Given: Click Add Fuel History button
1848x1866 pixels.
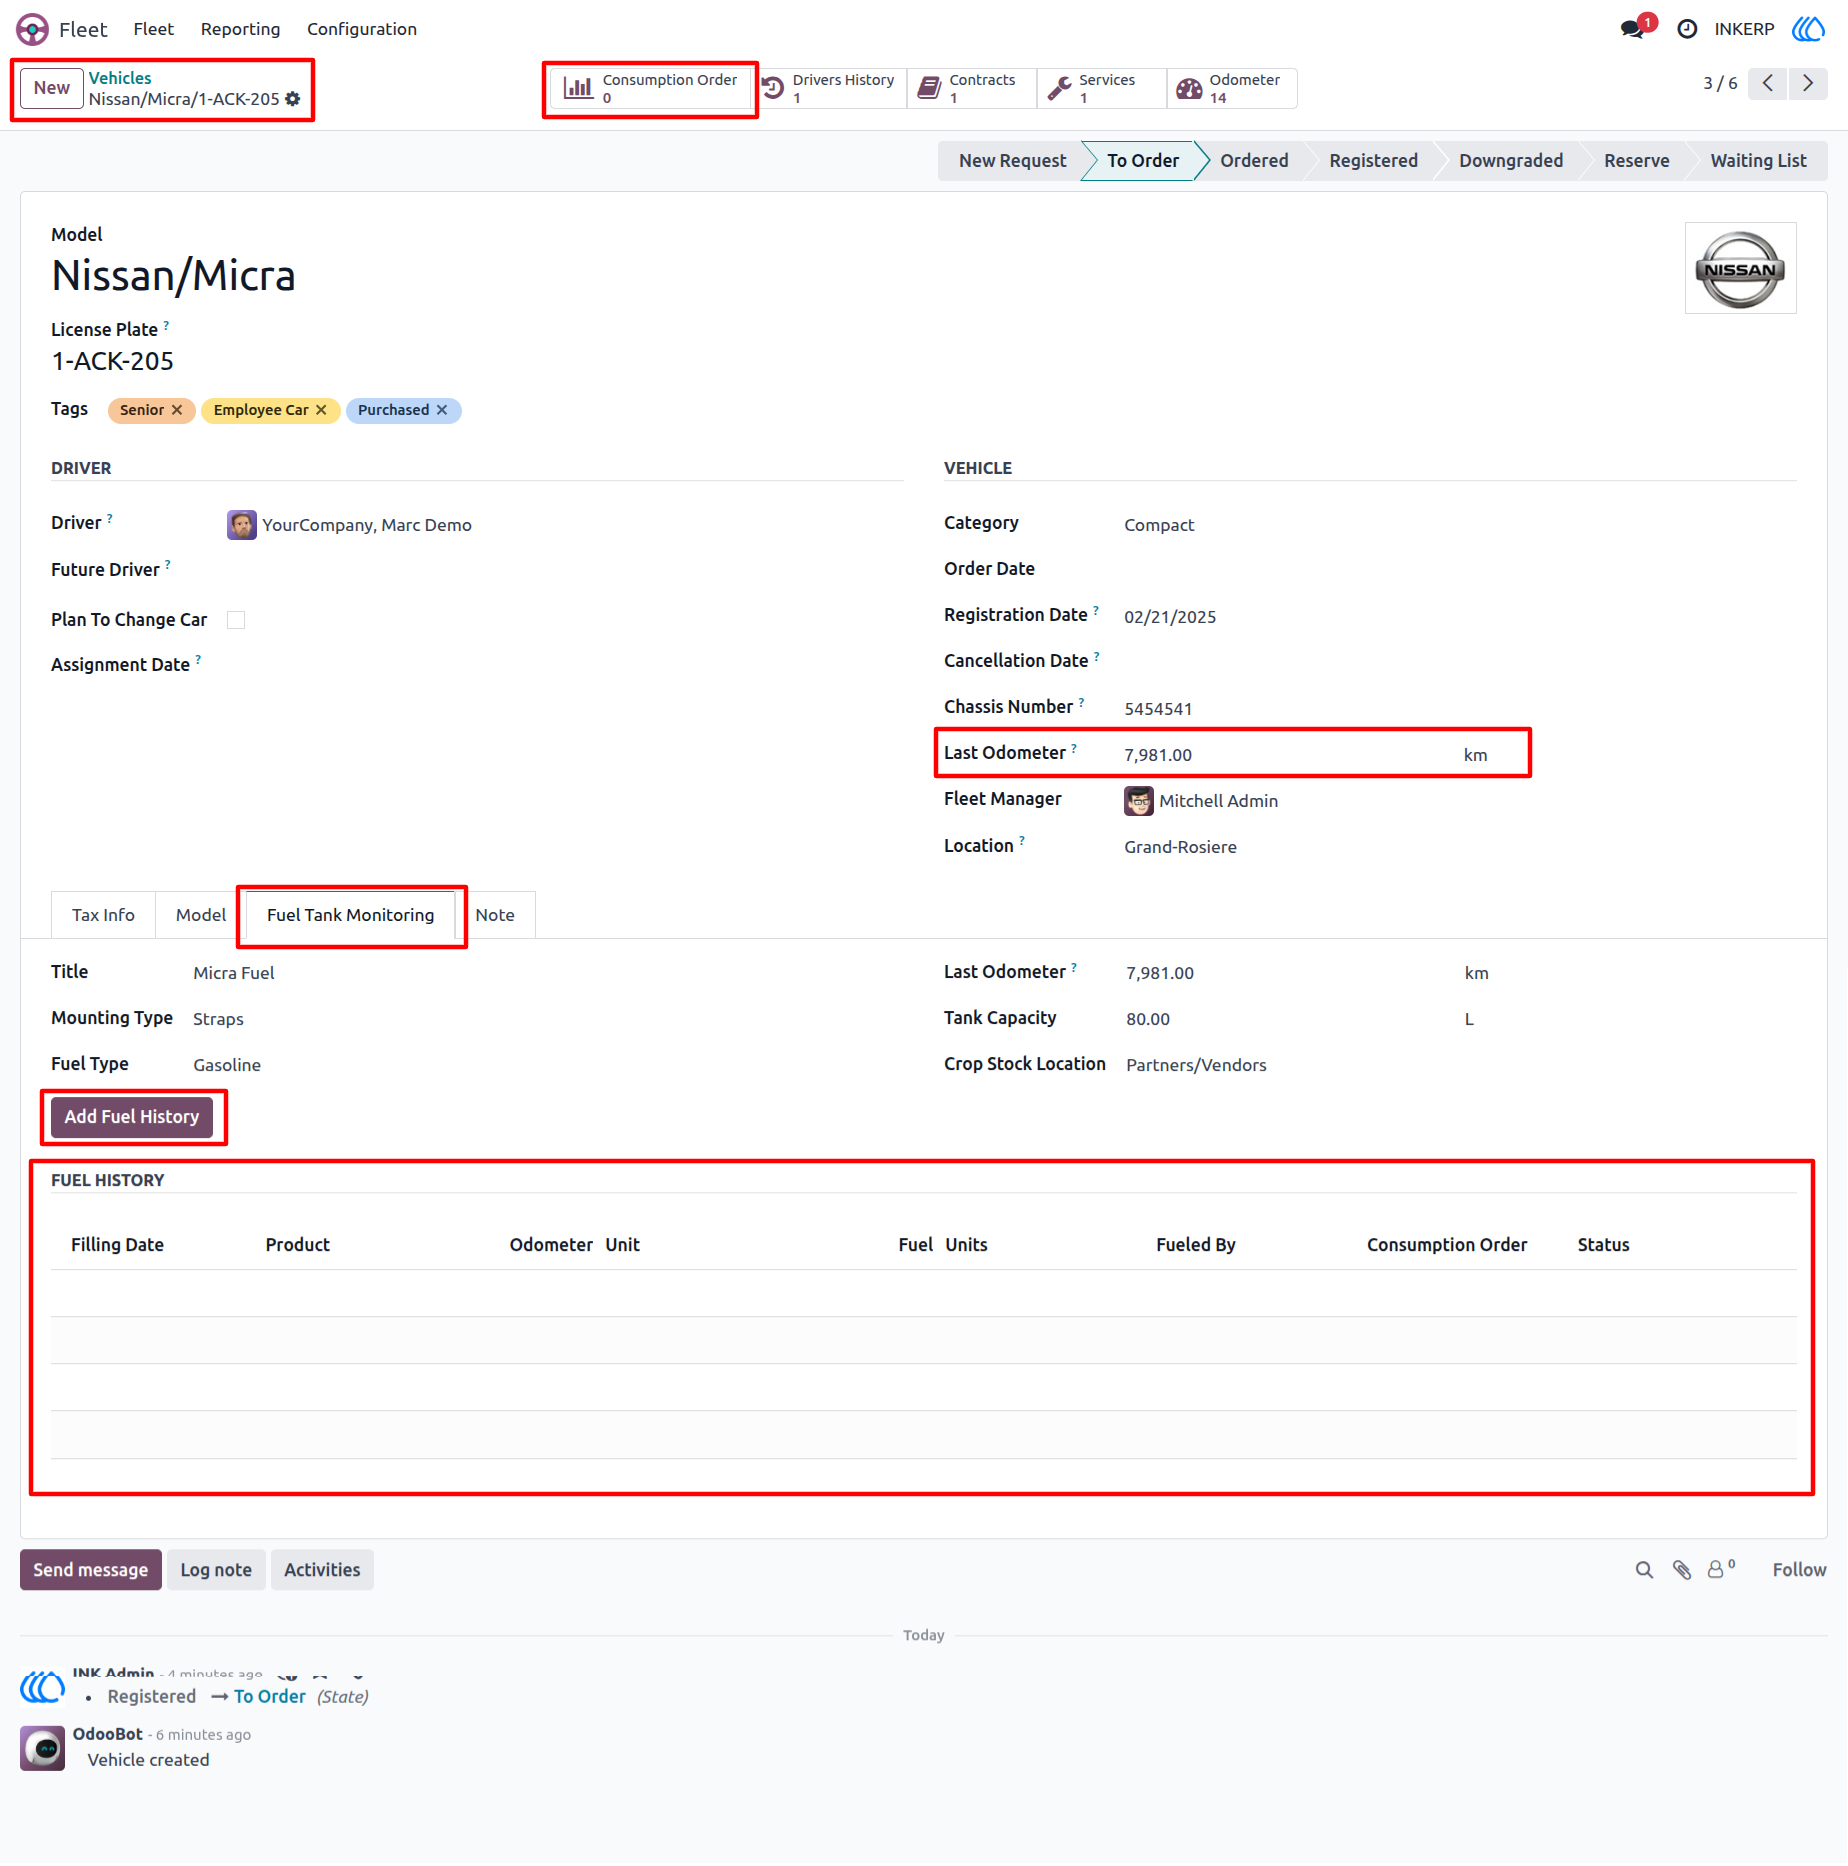Looking at the screenshot, I should (x=132, y=1117).
